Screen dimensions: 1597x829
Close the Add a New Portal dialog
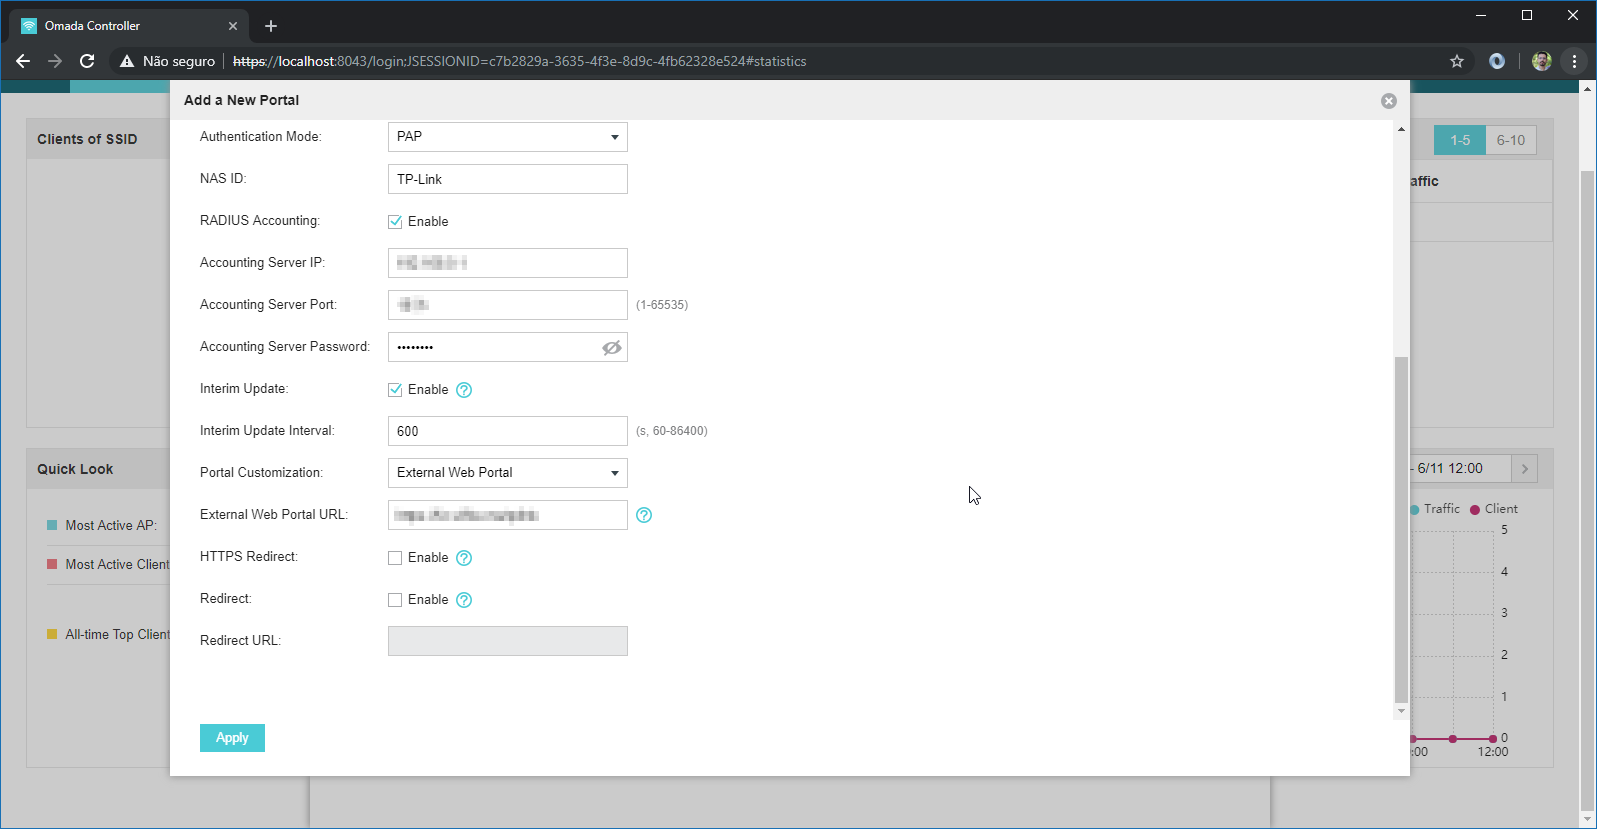click(1388, 101)
